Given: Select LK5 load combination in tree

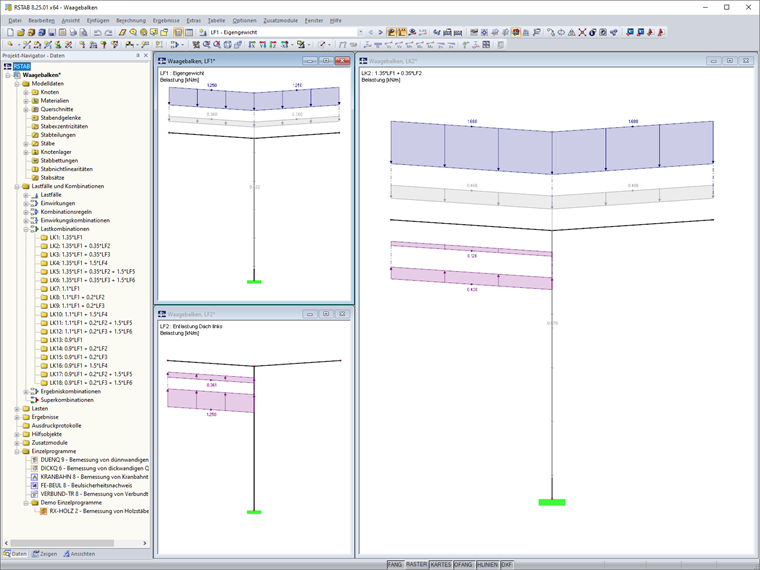Looking at the screenshot, I should pyautogui.click(x=92, y=271).
